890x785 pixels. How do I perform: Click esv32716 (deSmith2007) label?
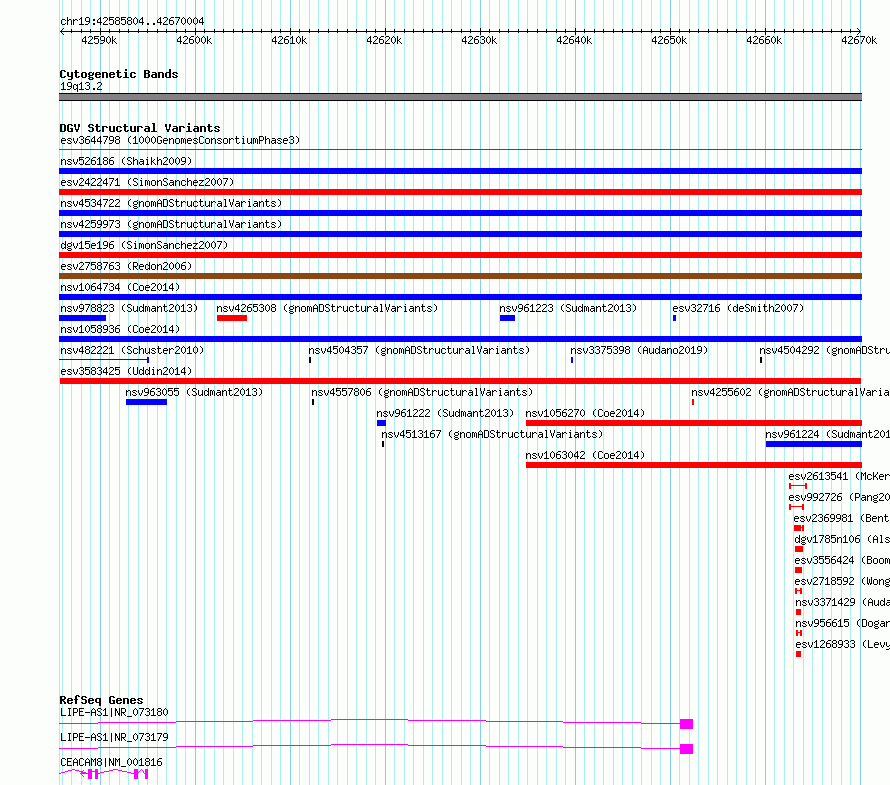(738, 308)
